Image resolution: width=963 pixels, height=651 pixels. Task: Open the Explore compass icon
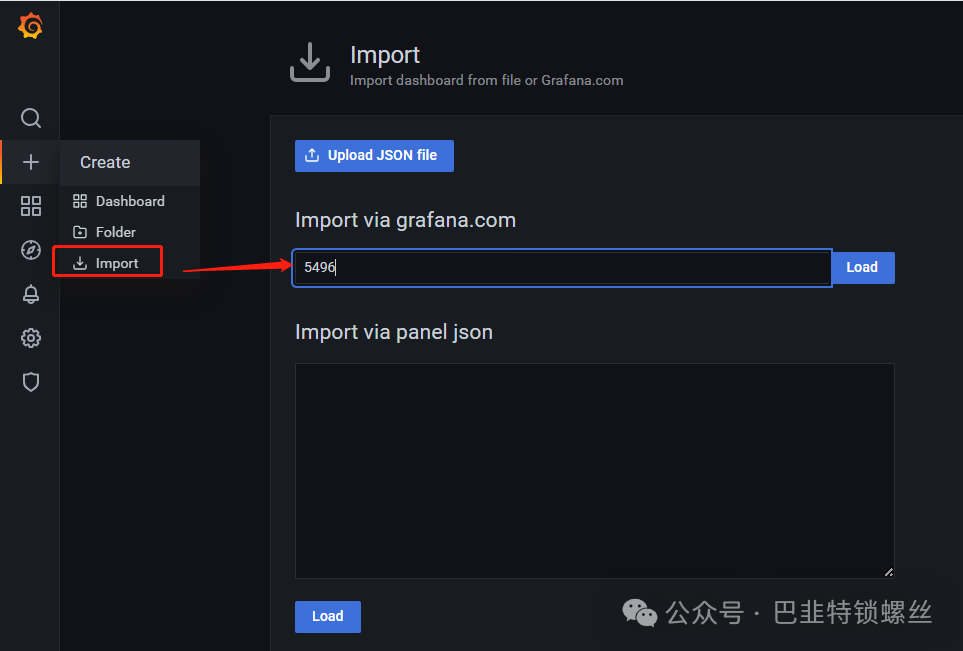pos(31,250)
